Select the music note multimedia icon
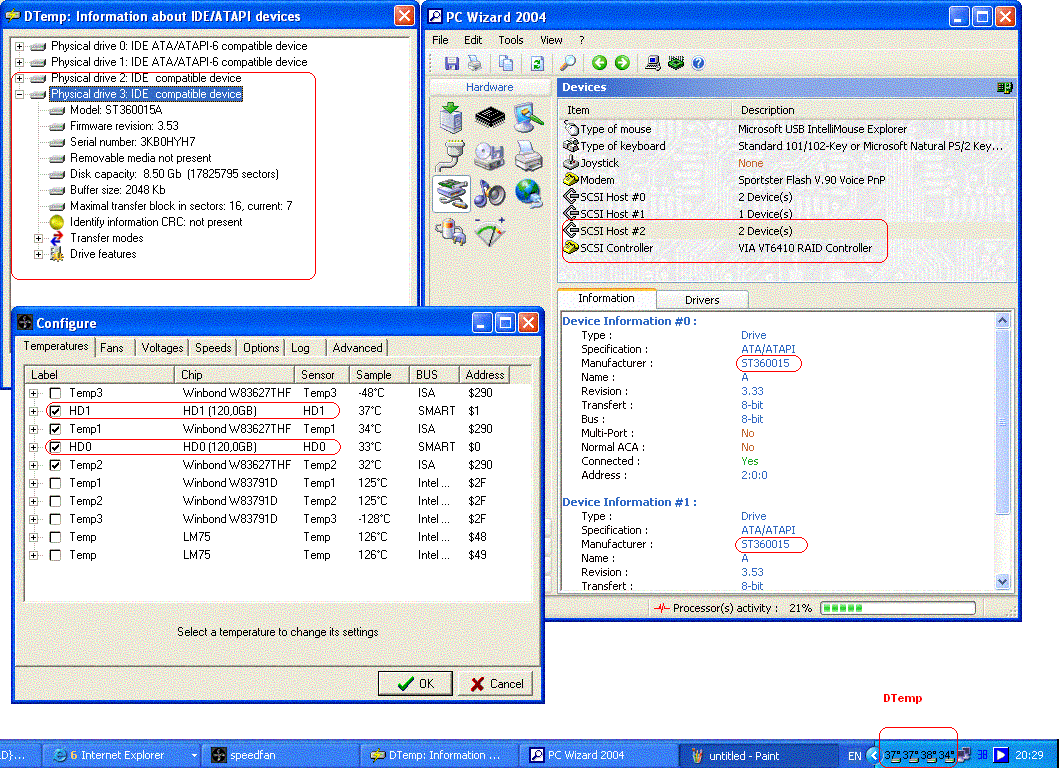Screen dimensions: 1059x768 (x=490, y=194)
